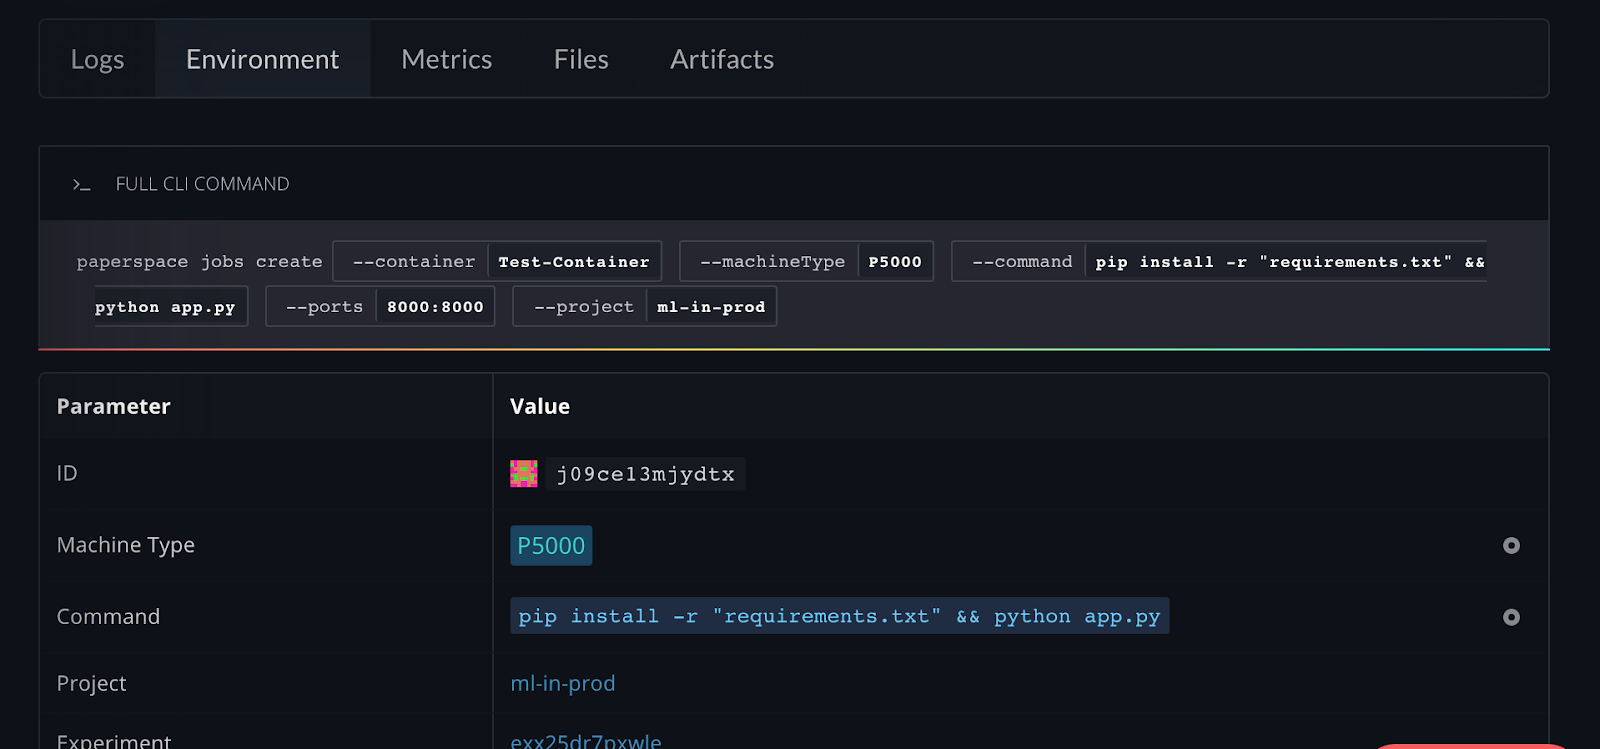This screenshot has height=749, width=1600.
Task: Click the --machineType flag in the CLI command
Action: tap(772, 262)
